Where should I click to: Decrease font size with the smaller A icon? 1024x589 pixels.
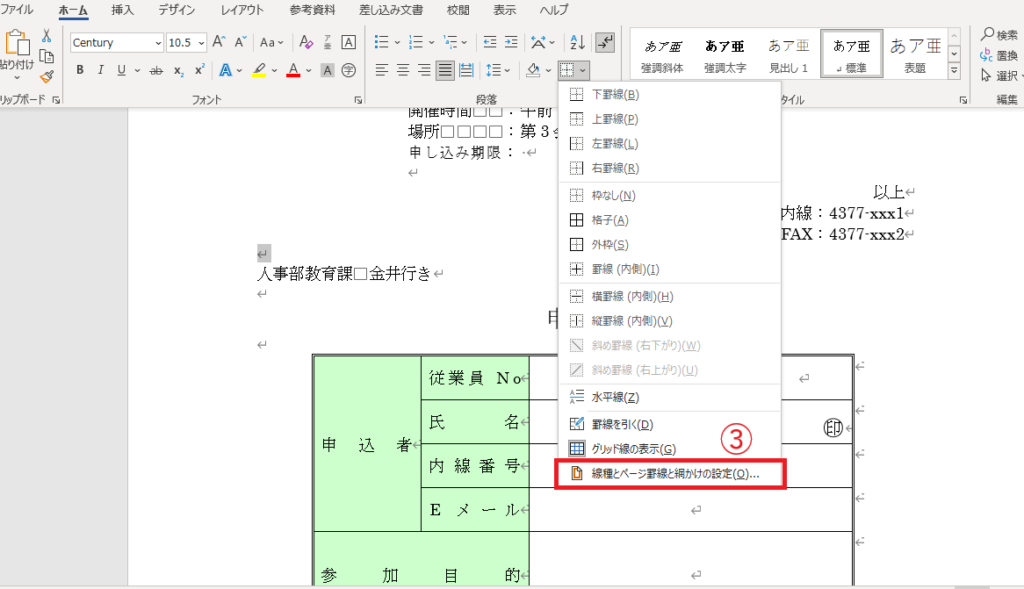pyautogui.click(x=240, y=42)
